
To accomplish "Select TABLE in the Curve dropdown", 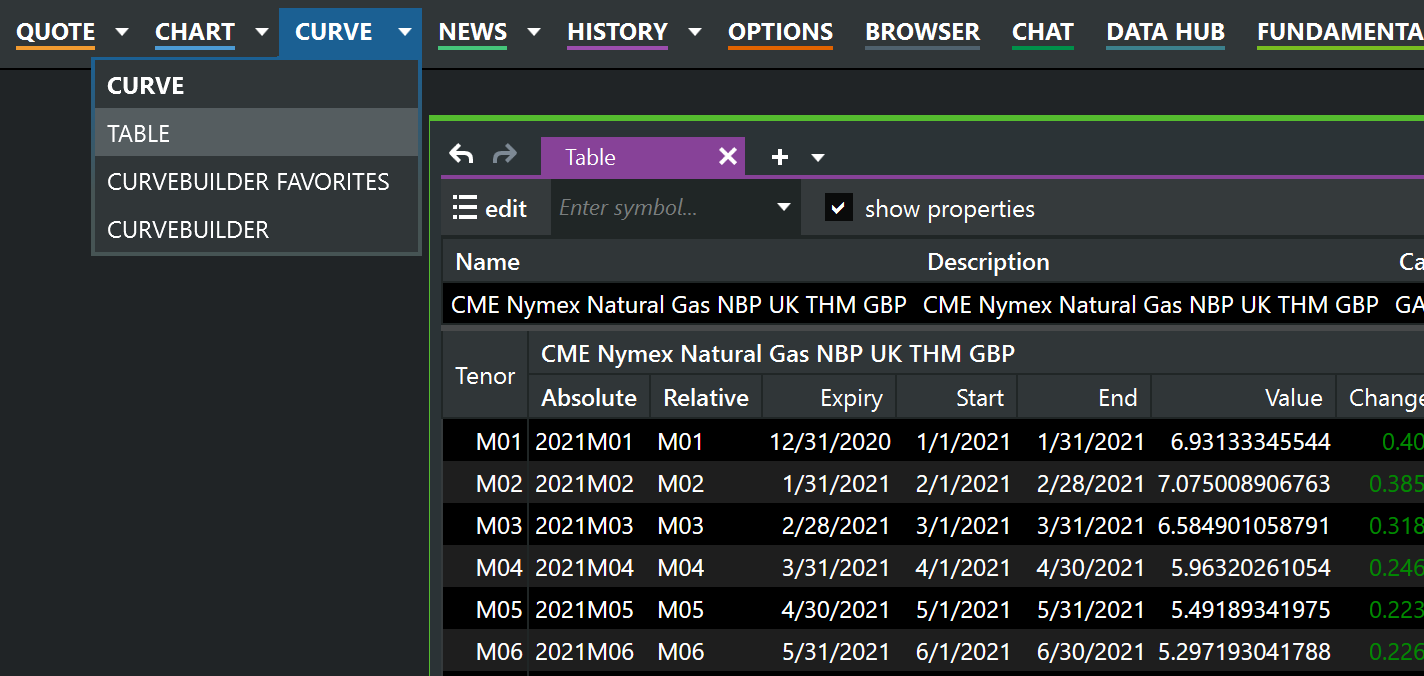I will 256,133.
